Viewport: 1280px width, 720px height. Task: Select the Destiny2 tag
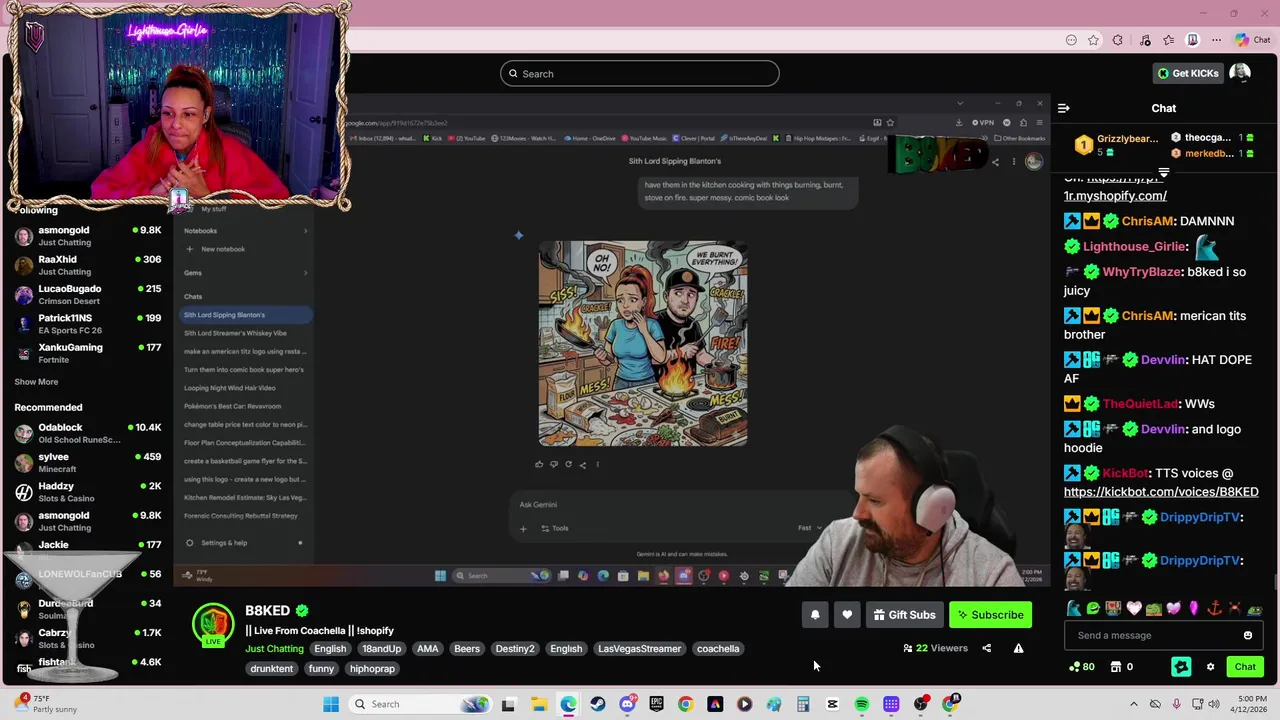click(515, 649)
